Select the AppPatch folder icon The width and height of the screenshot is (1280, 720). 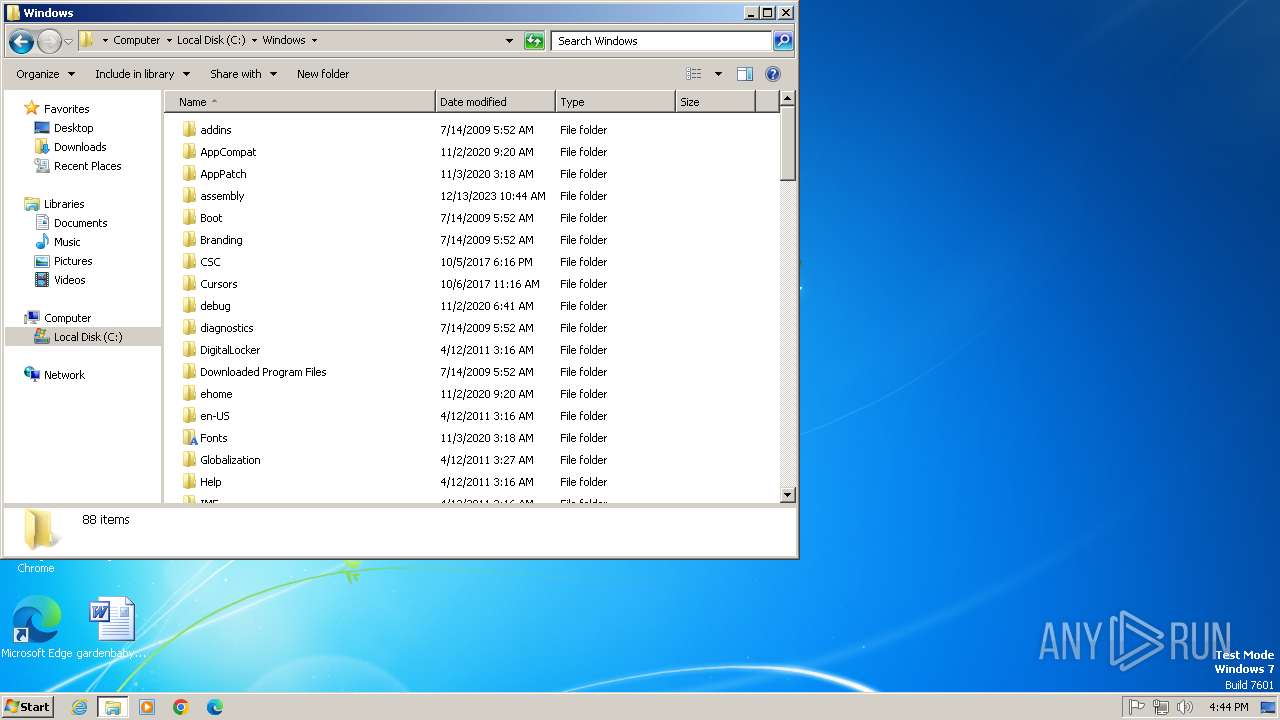point(190,174)
